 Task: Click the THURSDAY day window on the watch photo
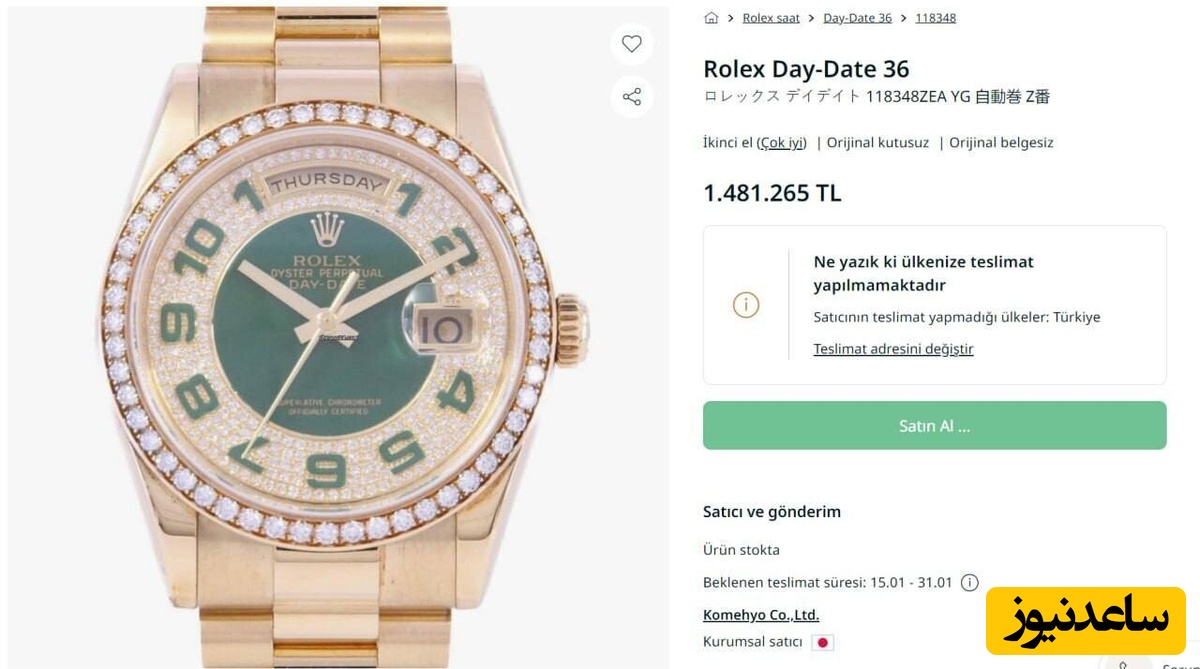[x=325, y=183]
